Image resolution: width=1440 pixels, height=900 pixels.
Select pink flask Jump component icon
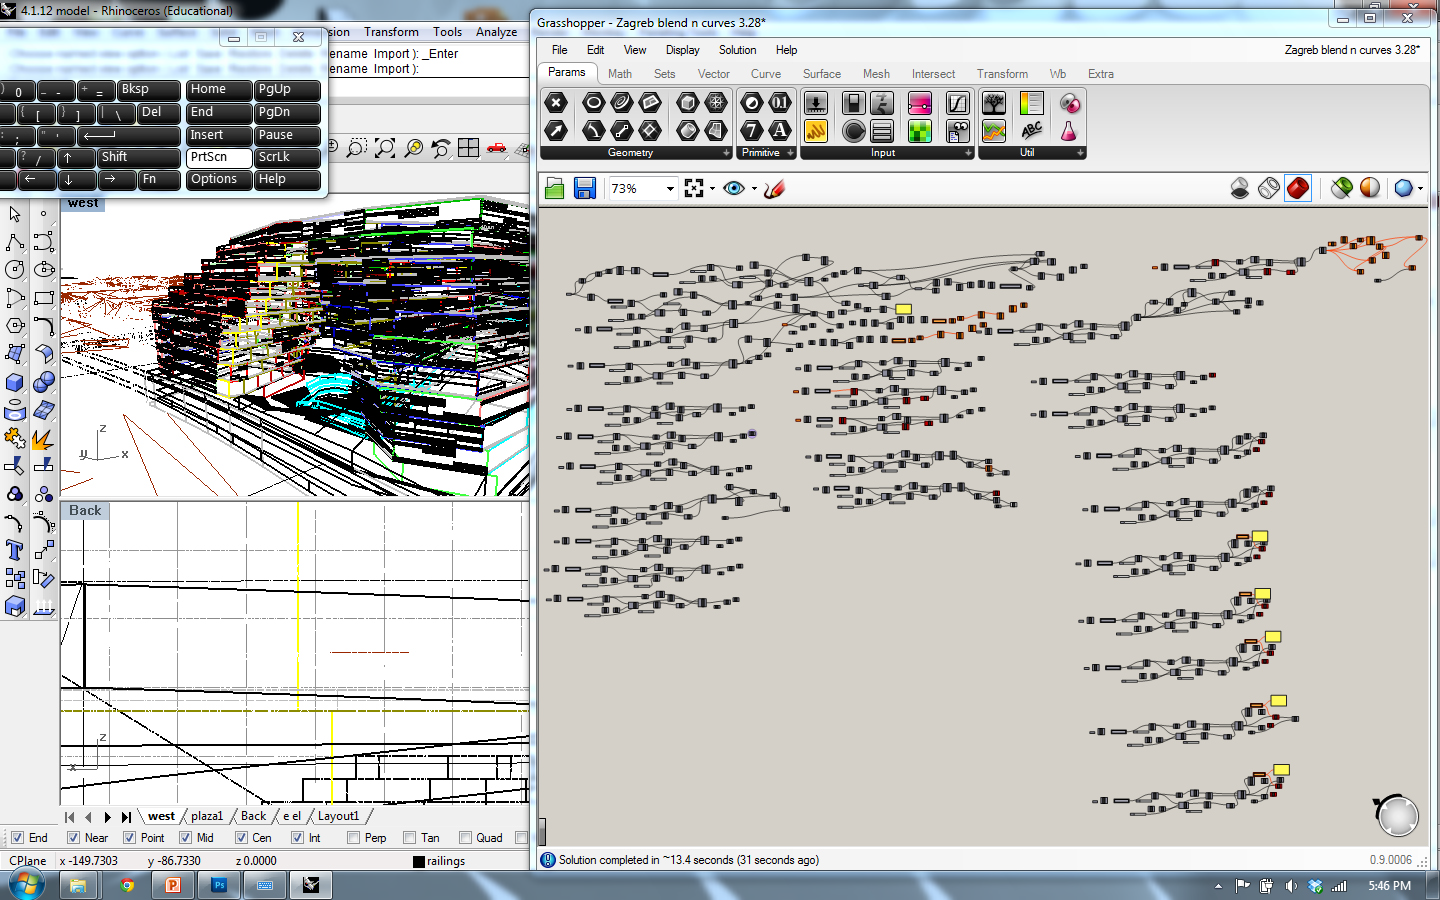1069,131
